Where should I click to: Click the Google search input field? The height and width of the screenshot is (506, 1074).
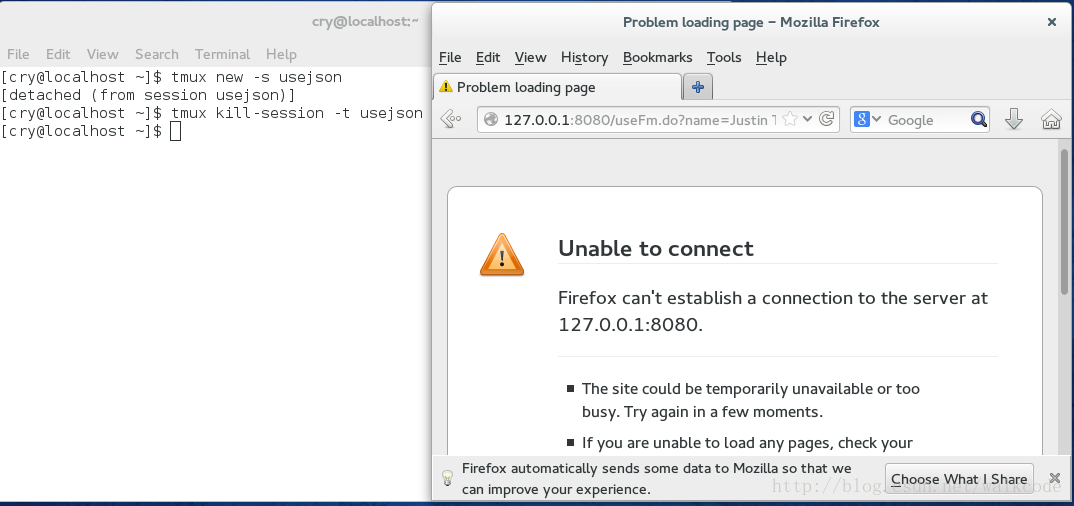point(926,120)
